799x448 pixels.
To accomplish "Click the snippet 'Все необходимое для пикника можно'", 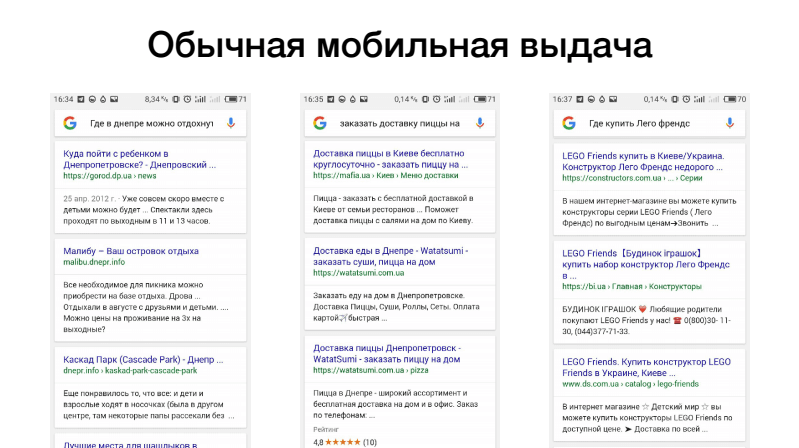I will 146,307.
